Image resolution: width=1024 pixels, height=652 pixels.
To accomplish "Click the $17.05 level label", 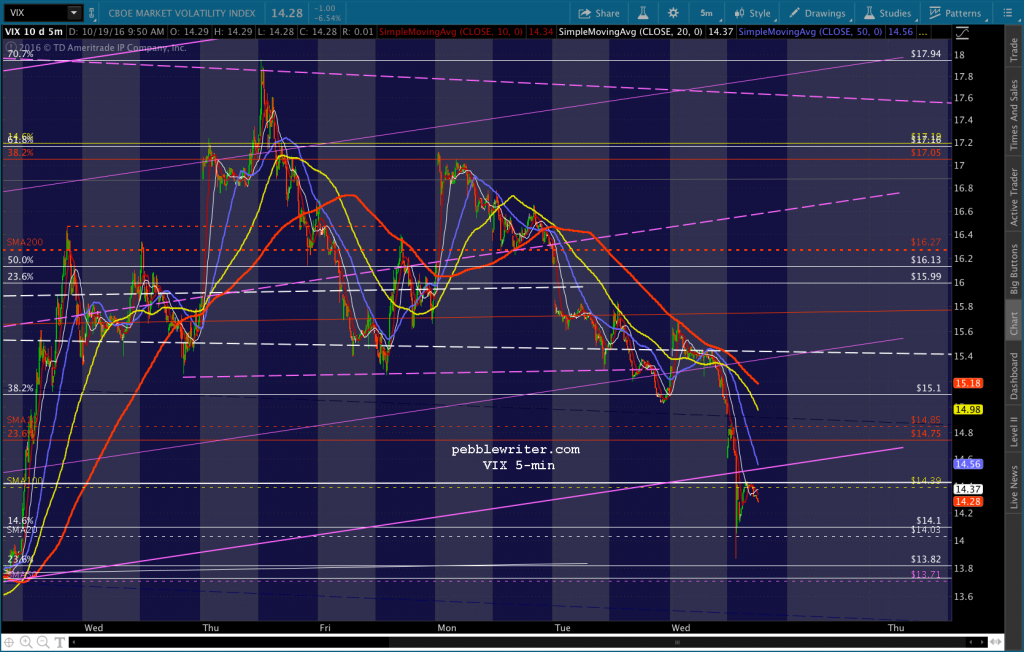I will 925,152.
